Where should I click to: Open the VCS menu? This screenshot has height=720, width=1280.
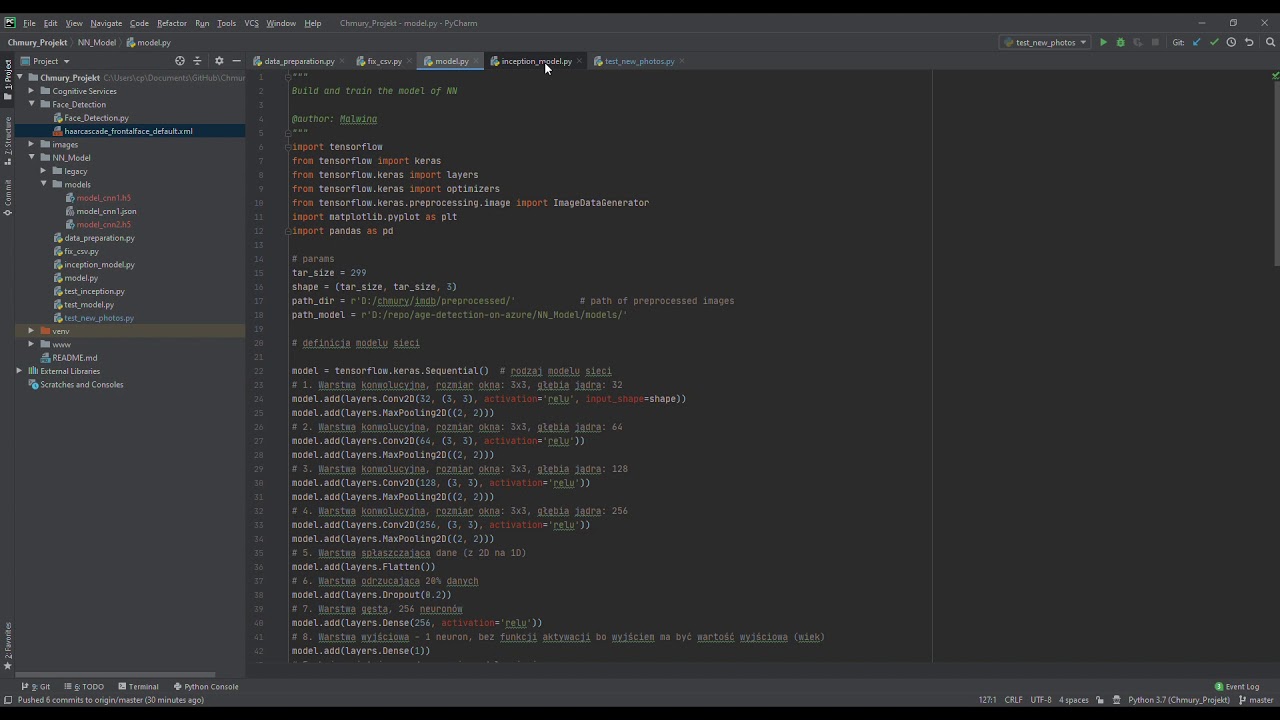click(251, 23)
